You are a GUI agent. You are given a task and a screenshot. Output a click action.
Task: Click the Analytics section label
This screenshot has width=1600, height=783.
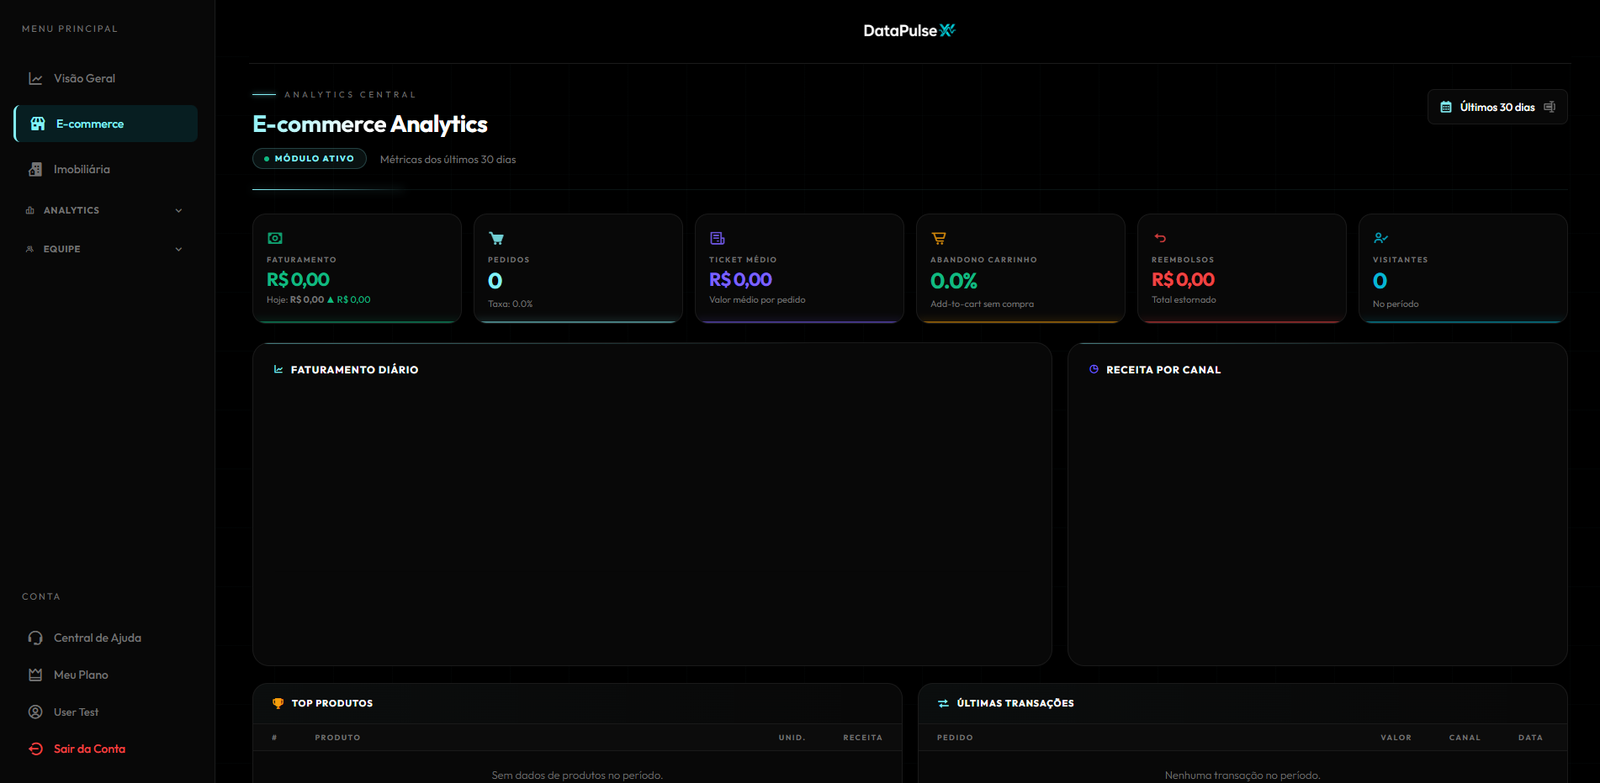[71, 210]
